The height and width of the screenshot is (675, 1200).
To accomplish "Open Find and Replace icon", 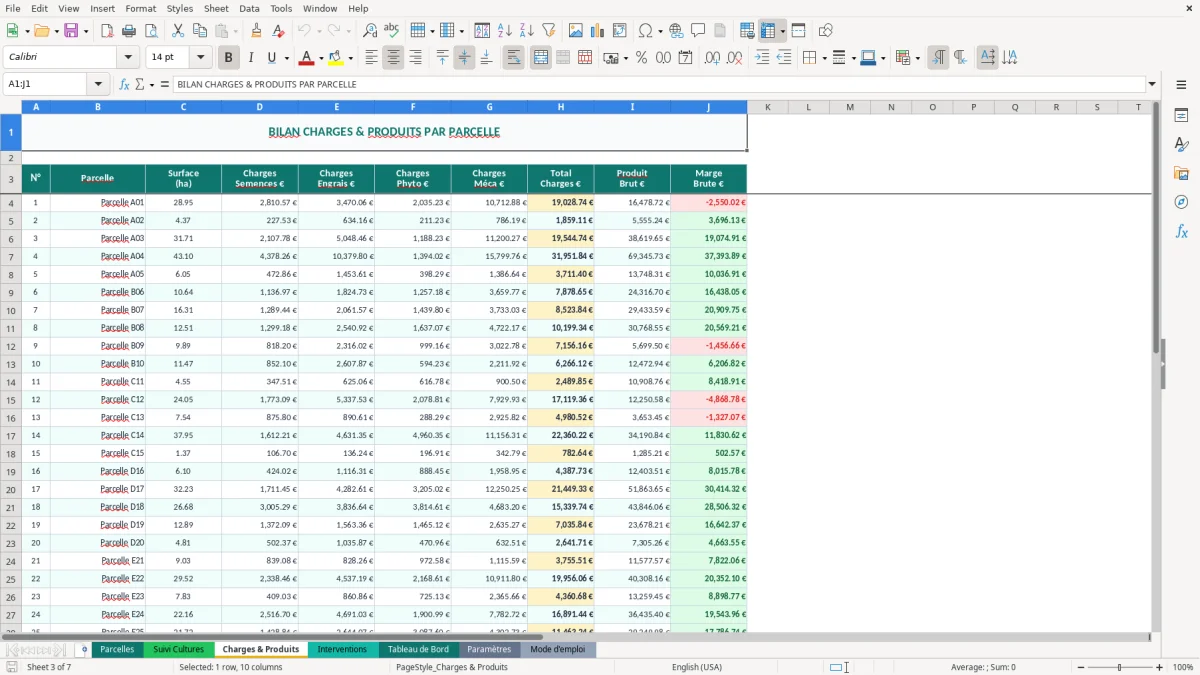I will tap(370, 31).
